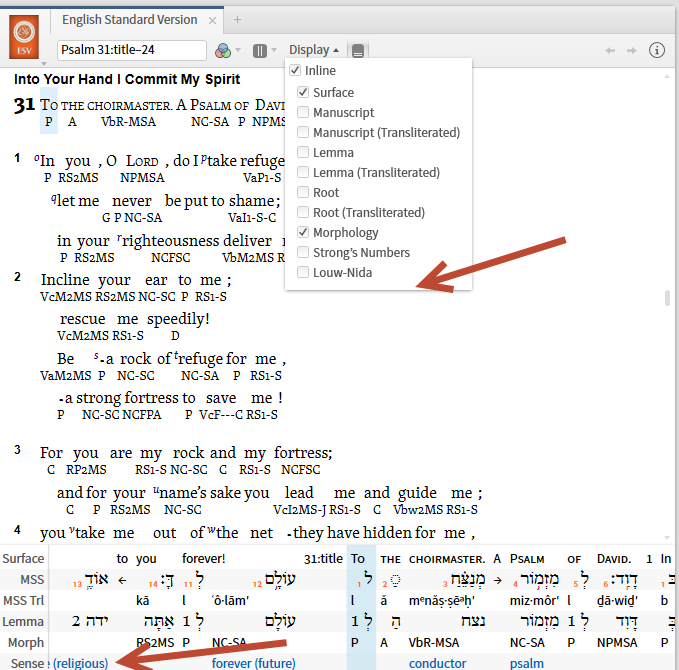Viewport: 679px width, 670px height.
Task: Click the scroll down arrow of text pane
Action: (x=667, y=537)
